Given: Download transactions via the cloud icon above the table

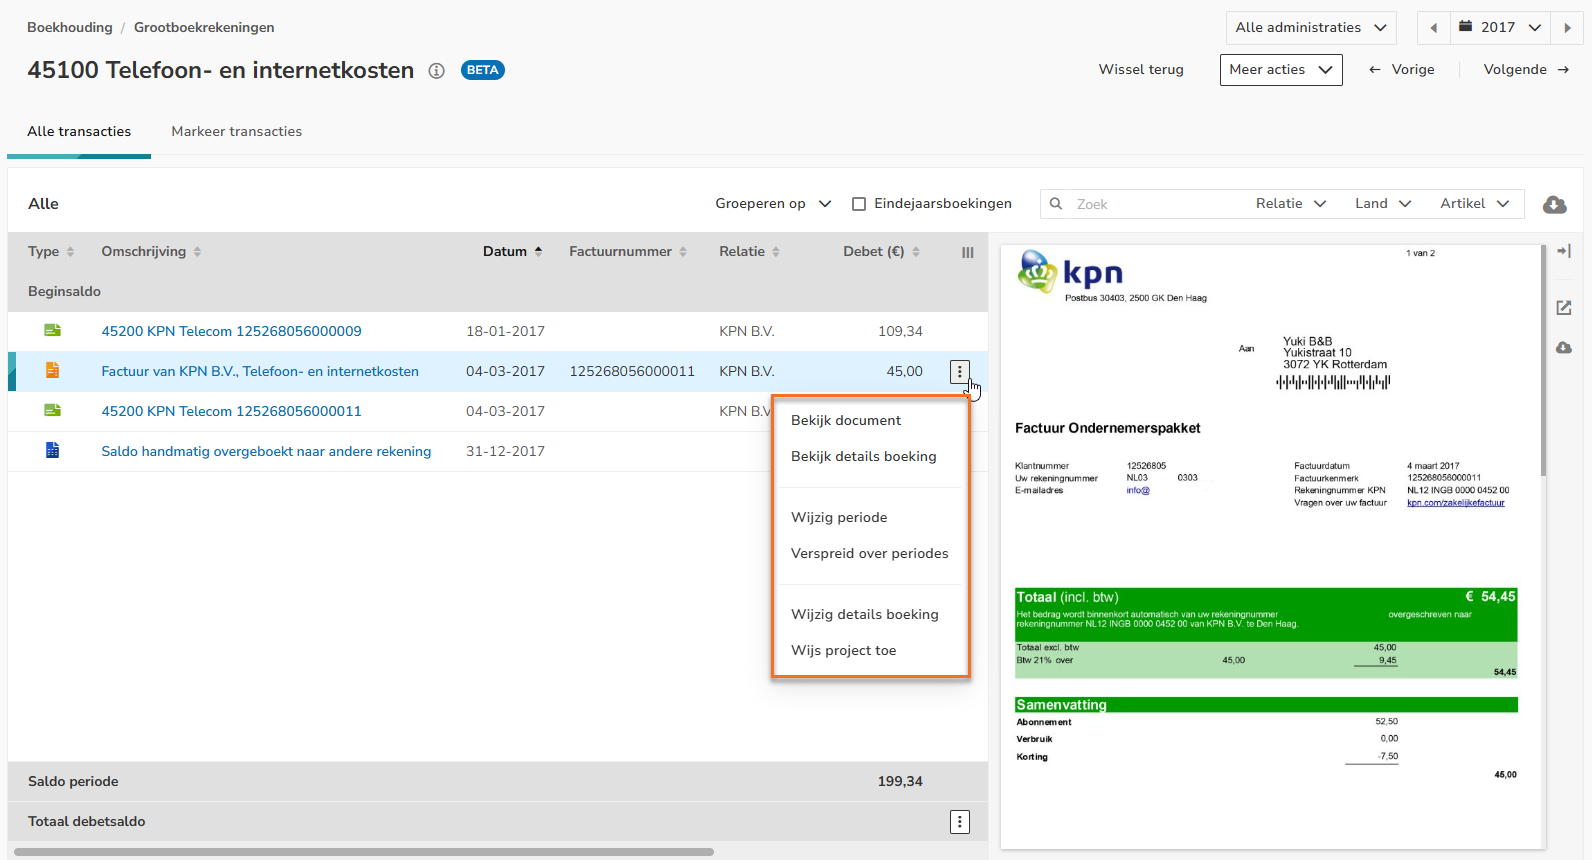Looking at the screenshot, I should click(1555, 204).
